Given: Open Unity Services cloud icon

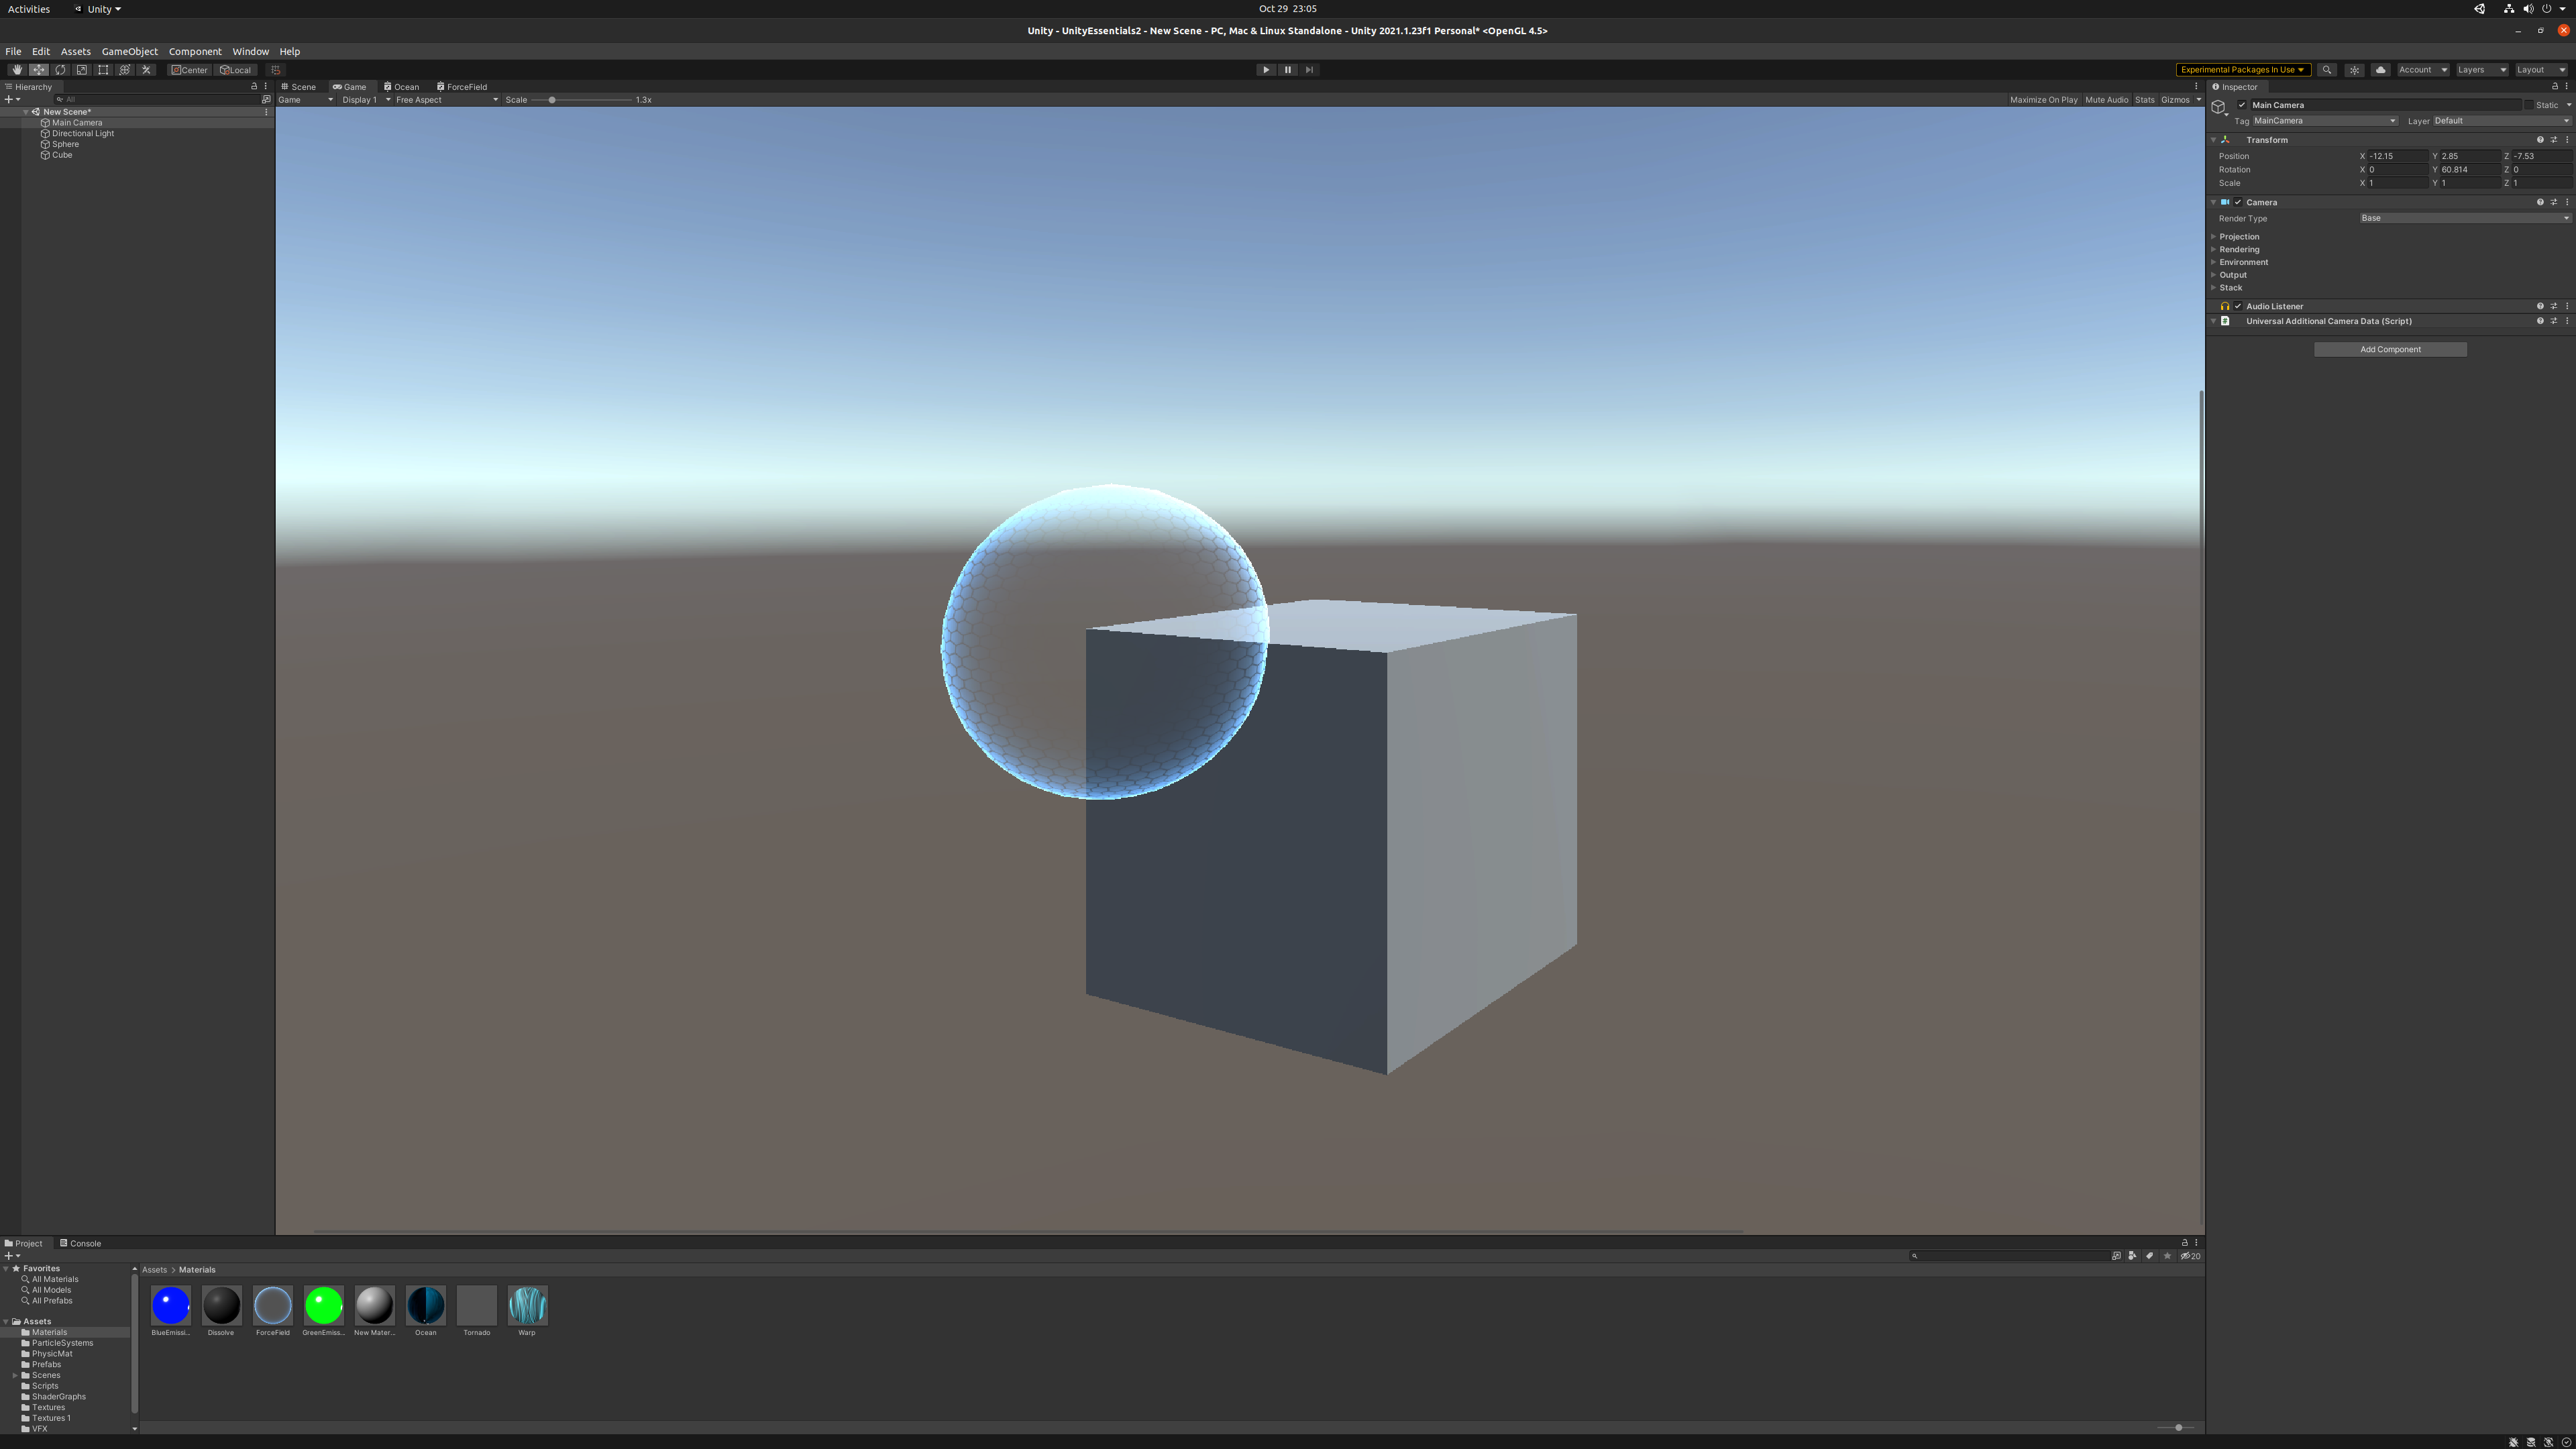Looking at the screenshot, I should 2381,70.
